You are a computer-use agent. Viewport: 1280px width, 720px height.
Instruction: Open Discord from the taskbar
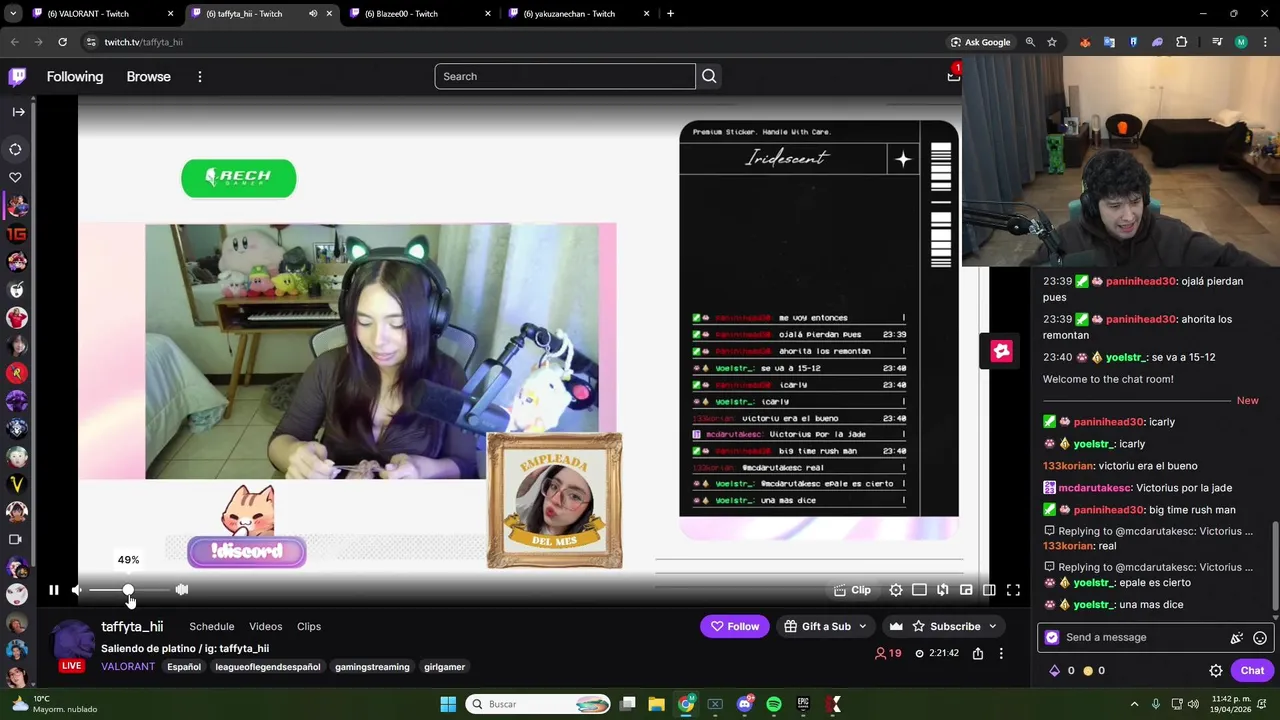point(744,704)
